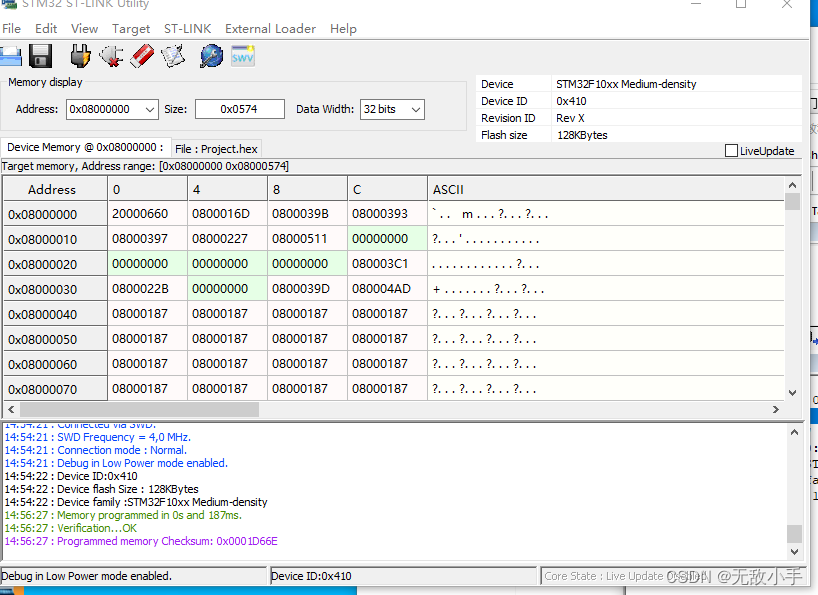Click log line Verification...OK
Viewport: 818px width, 595px height.
70,528
